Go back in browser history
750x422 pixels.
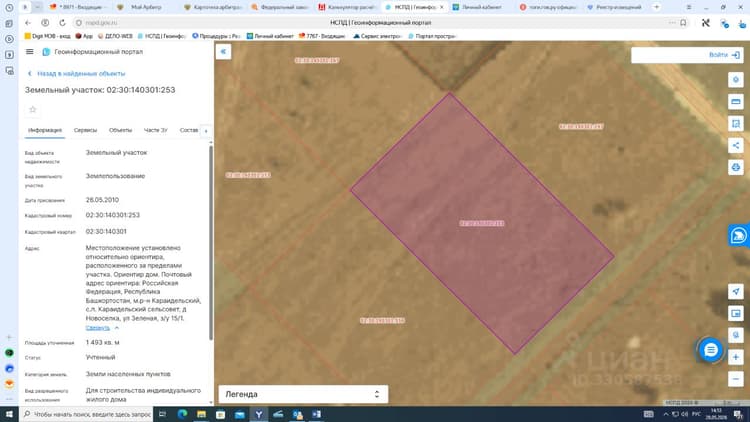[x=28, y=22]
